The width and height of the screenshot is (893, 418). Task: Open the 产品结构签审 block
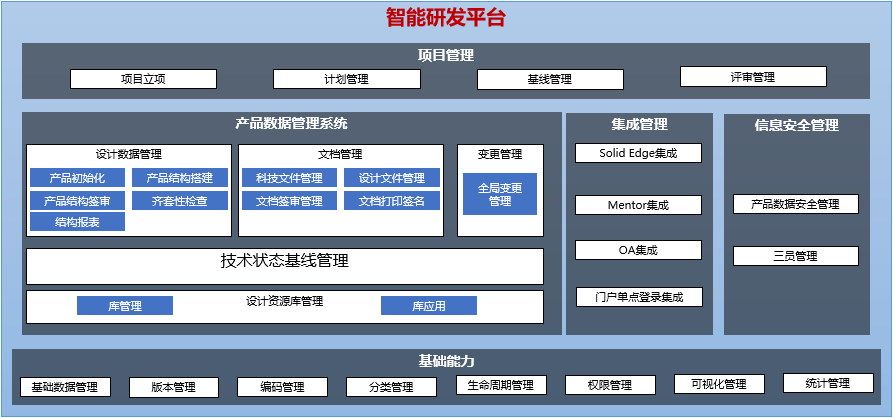[x=77, y=200]
